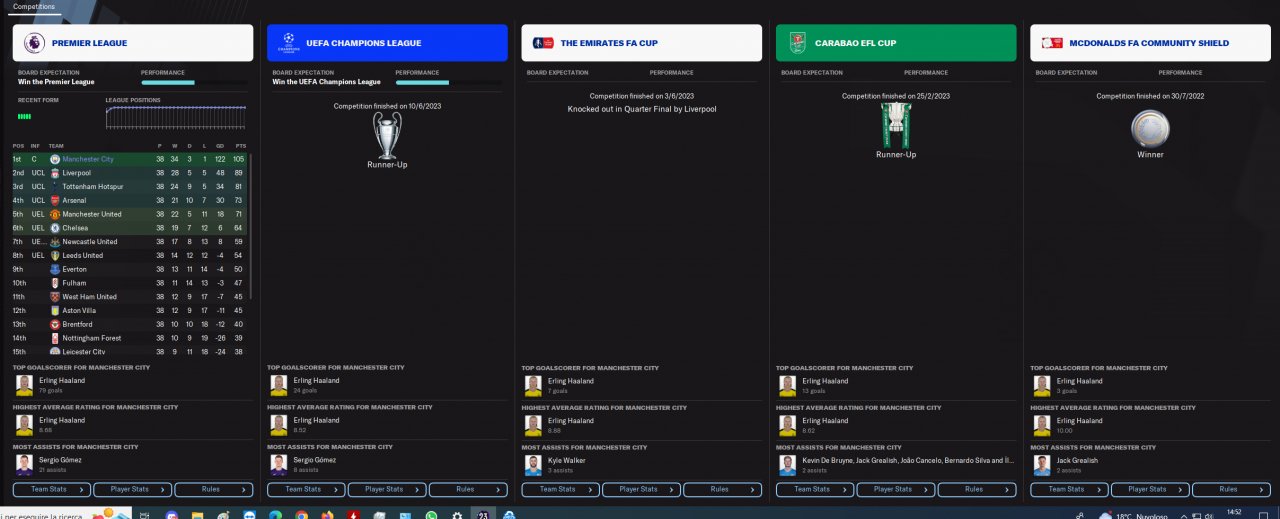Open WhatsApp from the taskbar
1280x519 pixels.
click(x=431, y=515)
